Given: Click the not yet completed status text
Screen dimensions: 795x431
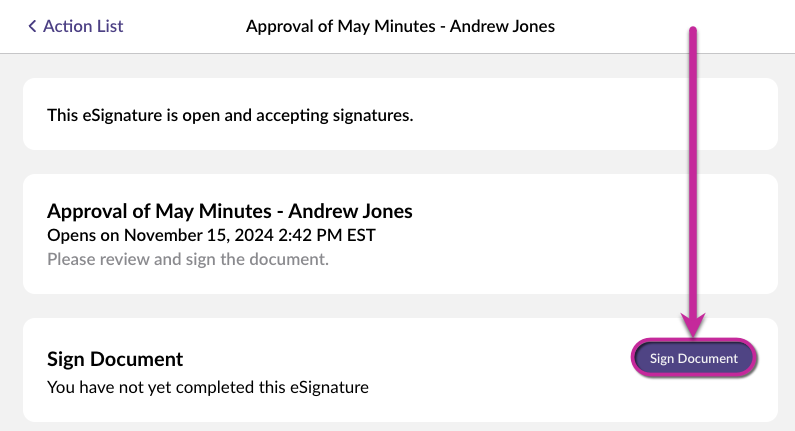Looking at the screenshot, I should [208, 385].
